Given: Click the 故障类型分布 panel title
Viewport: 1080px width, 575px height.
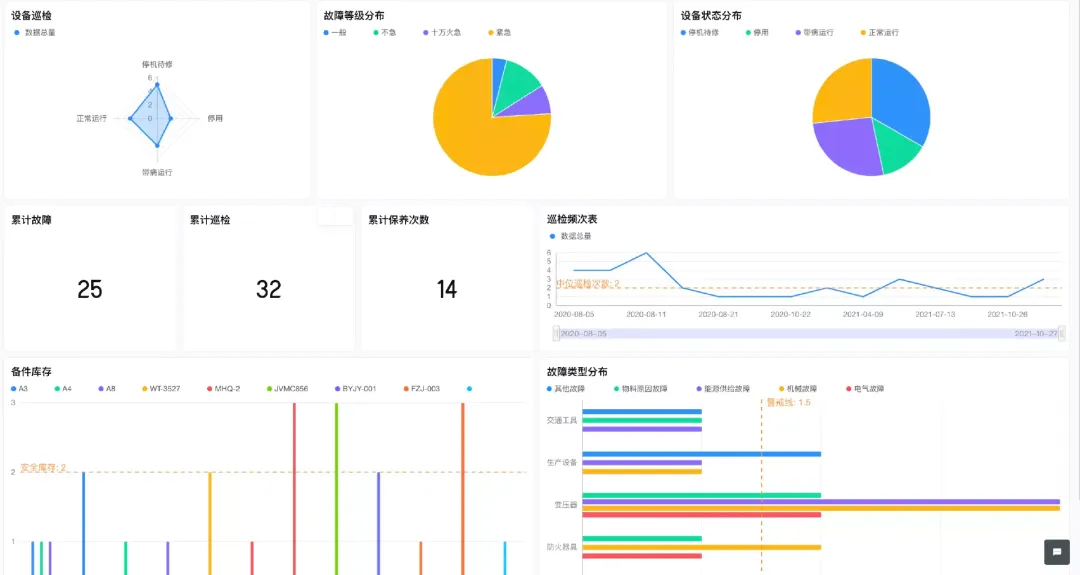Looking at the screenshot, I should [x=577, y=372].
